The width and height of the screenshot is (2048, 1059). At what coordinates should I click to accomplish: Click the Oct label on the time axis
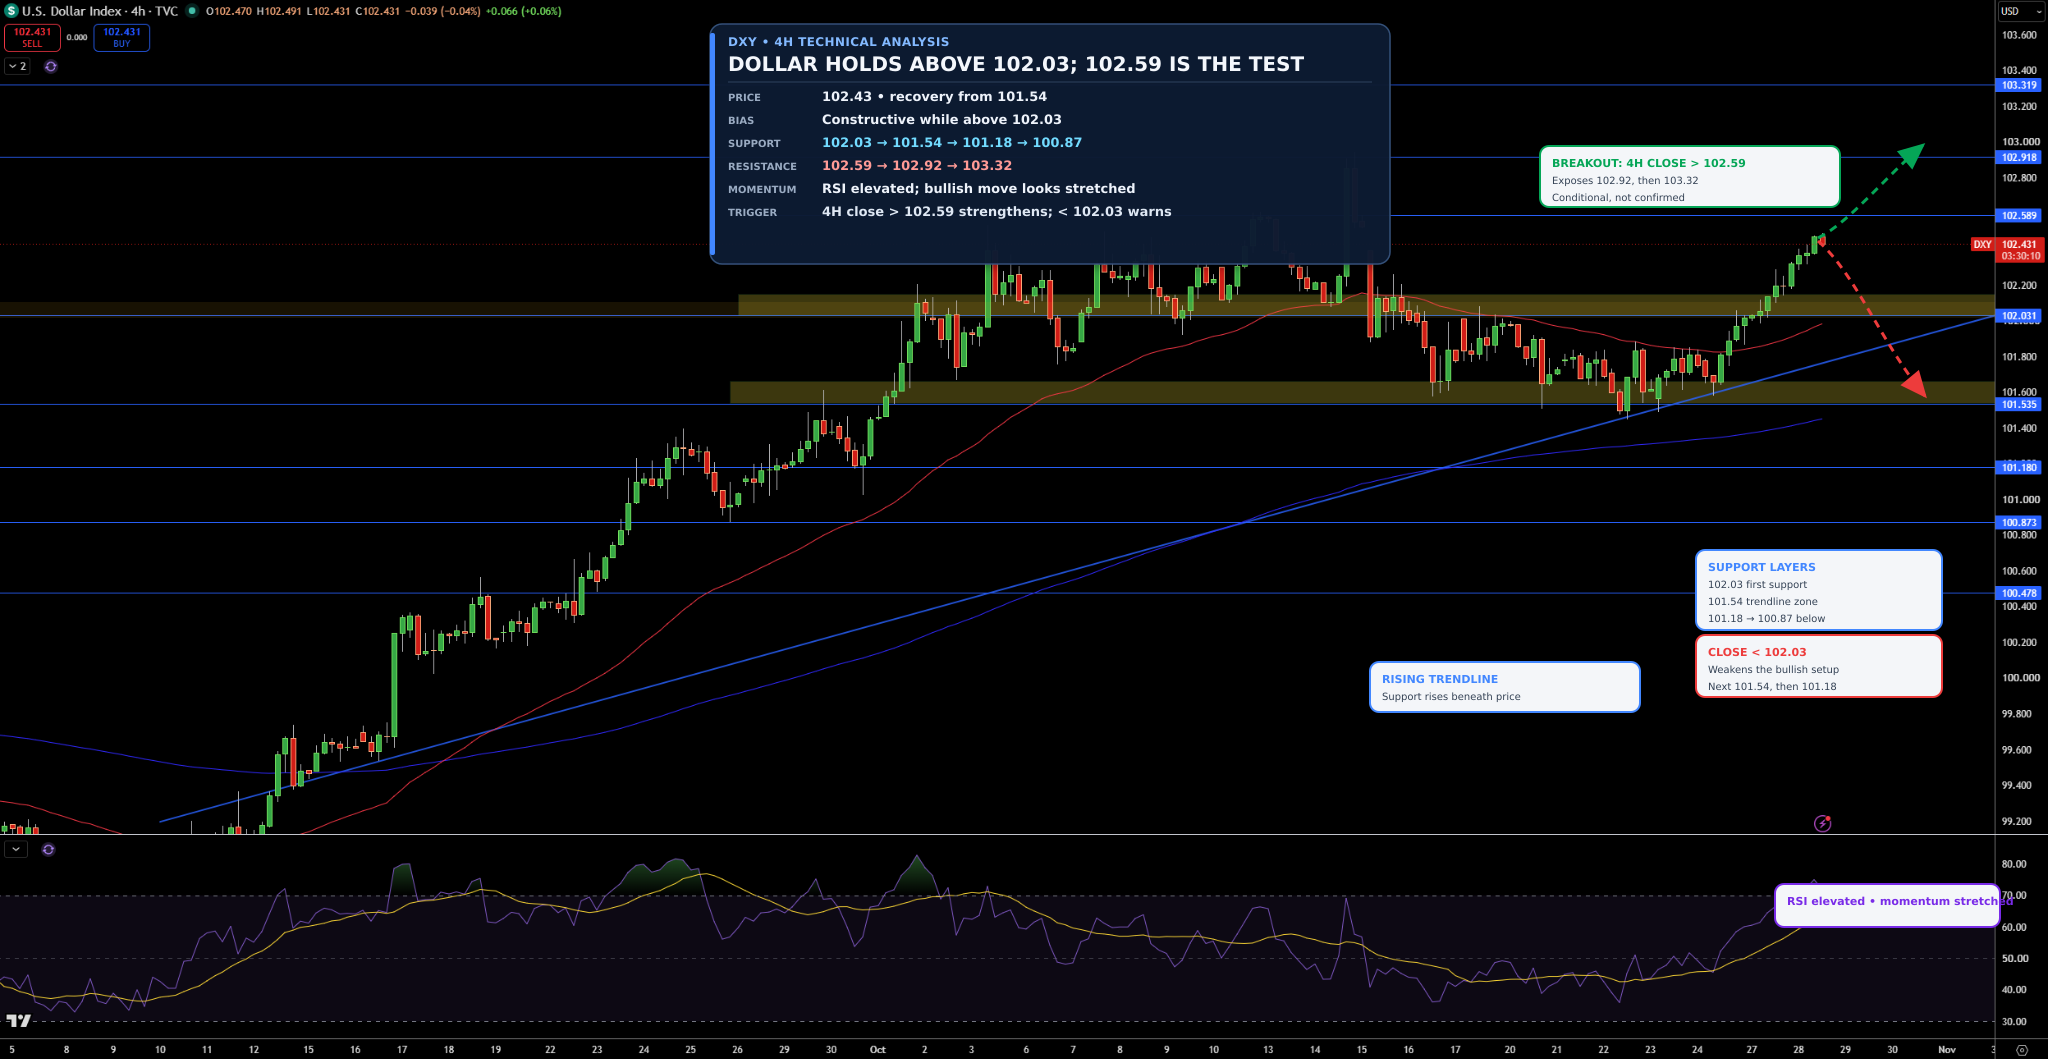click(x=878, y=1049)
